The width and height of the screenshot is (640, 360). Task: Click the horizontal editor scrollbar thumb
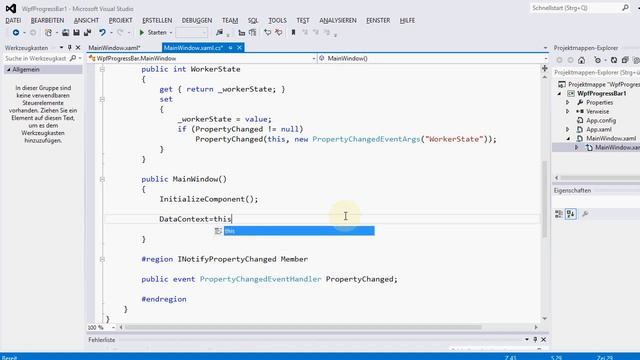coord(303,327)
